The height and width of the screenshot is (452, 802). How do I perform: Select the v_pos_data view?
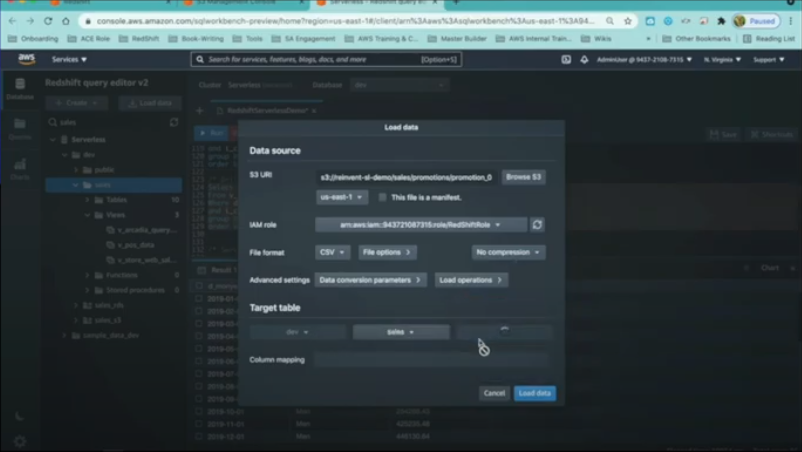136,245
